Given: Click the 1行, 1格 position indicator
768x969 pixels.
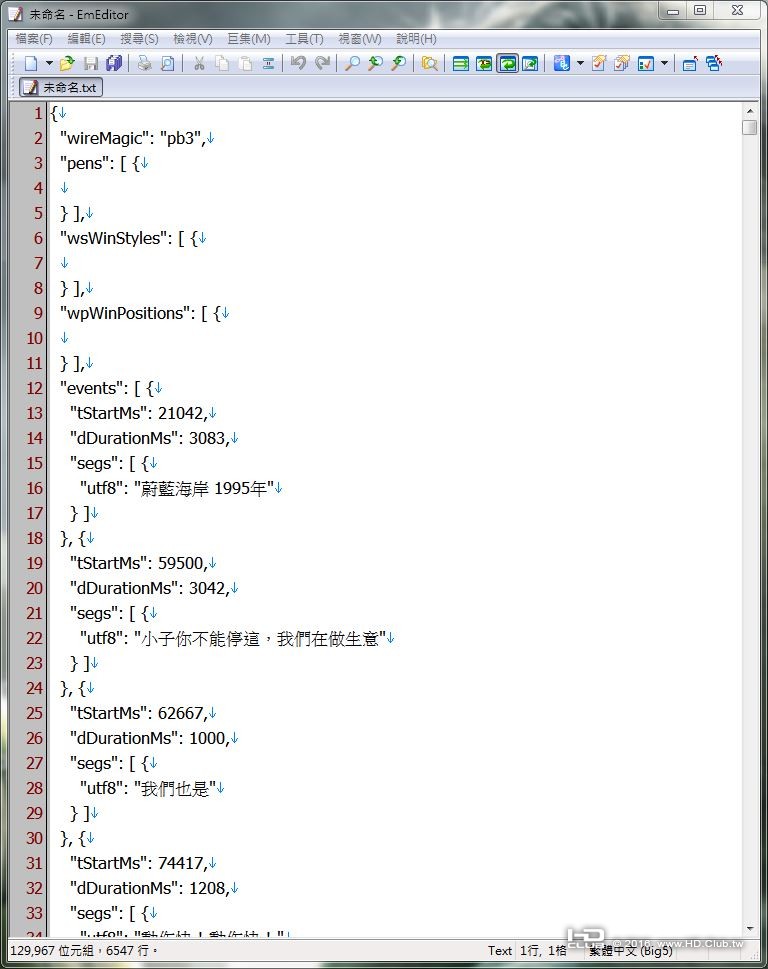Looking at the screenshot, I should pyautogui.click(x=542, y=951).
